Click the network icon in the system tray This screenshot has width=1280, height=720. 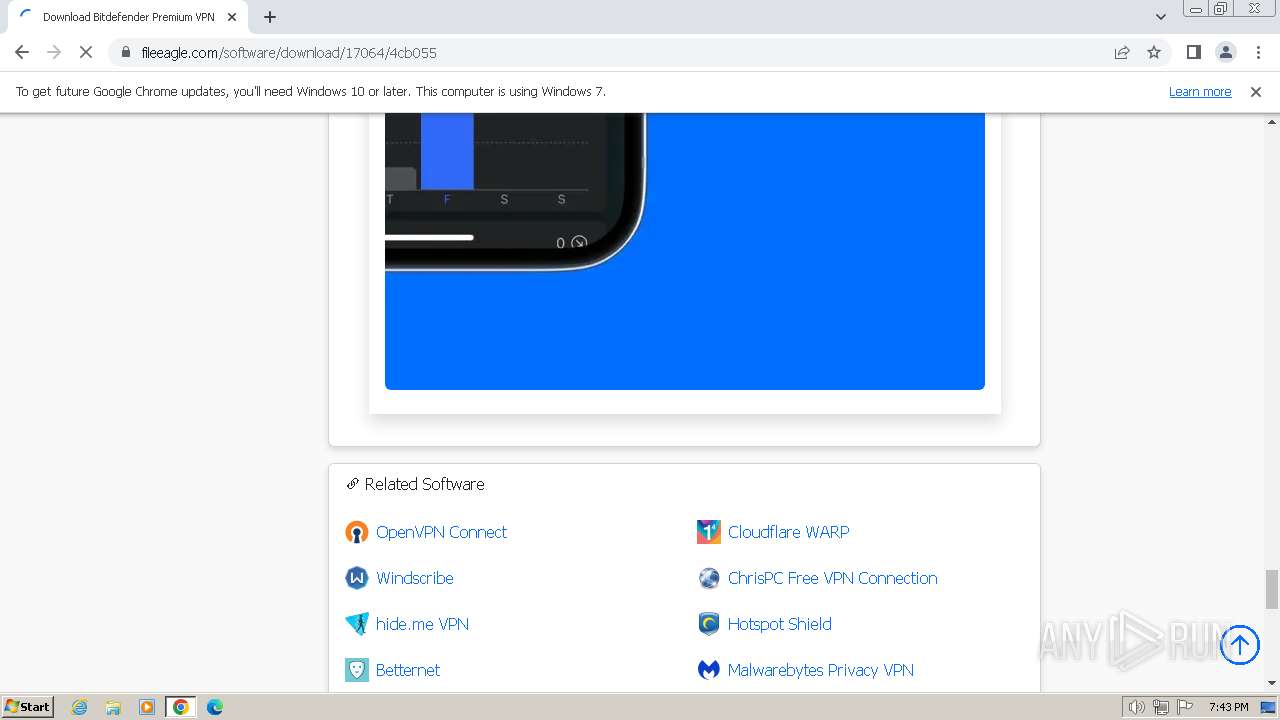coord(1161,707)
